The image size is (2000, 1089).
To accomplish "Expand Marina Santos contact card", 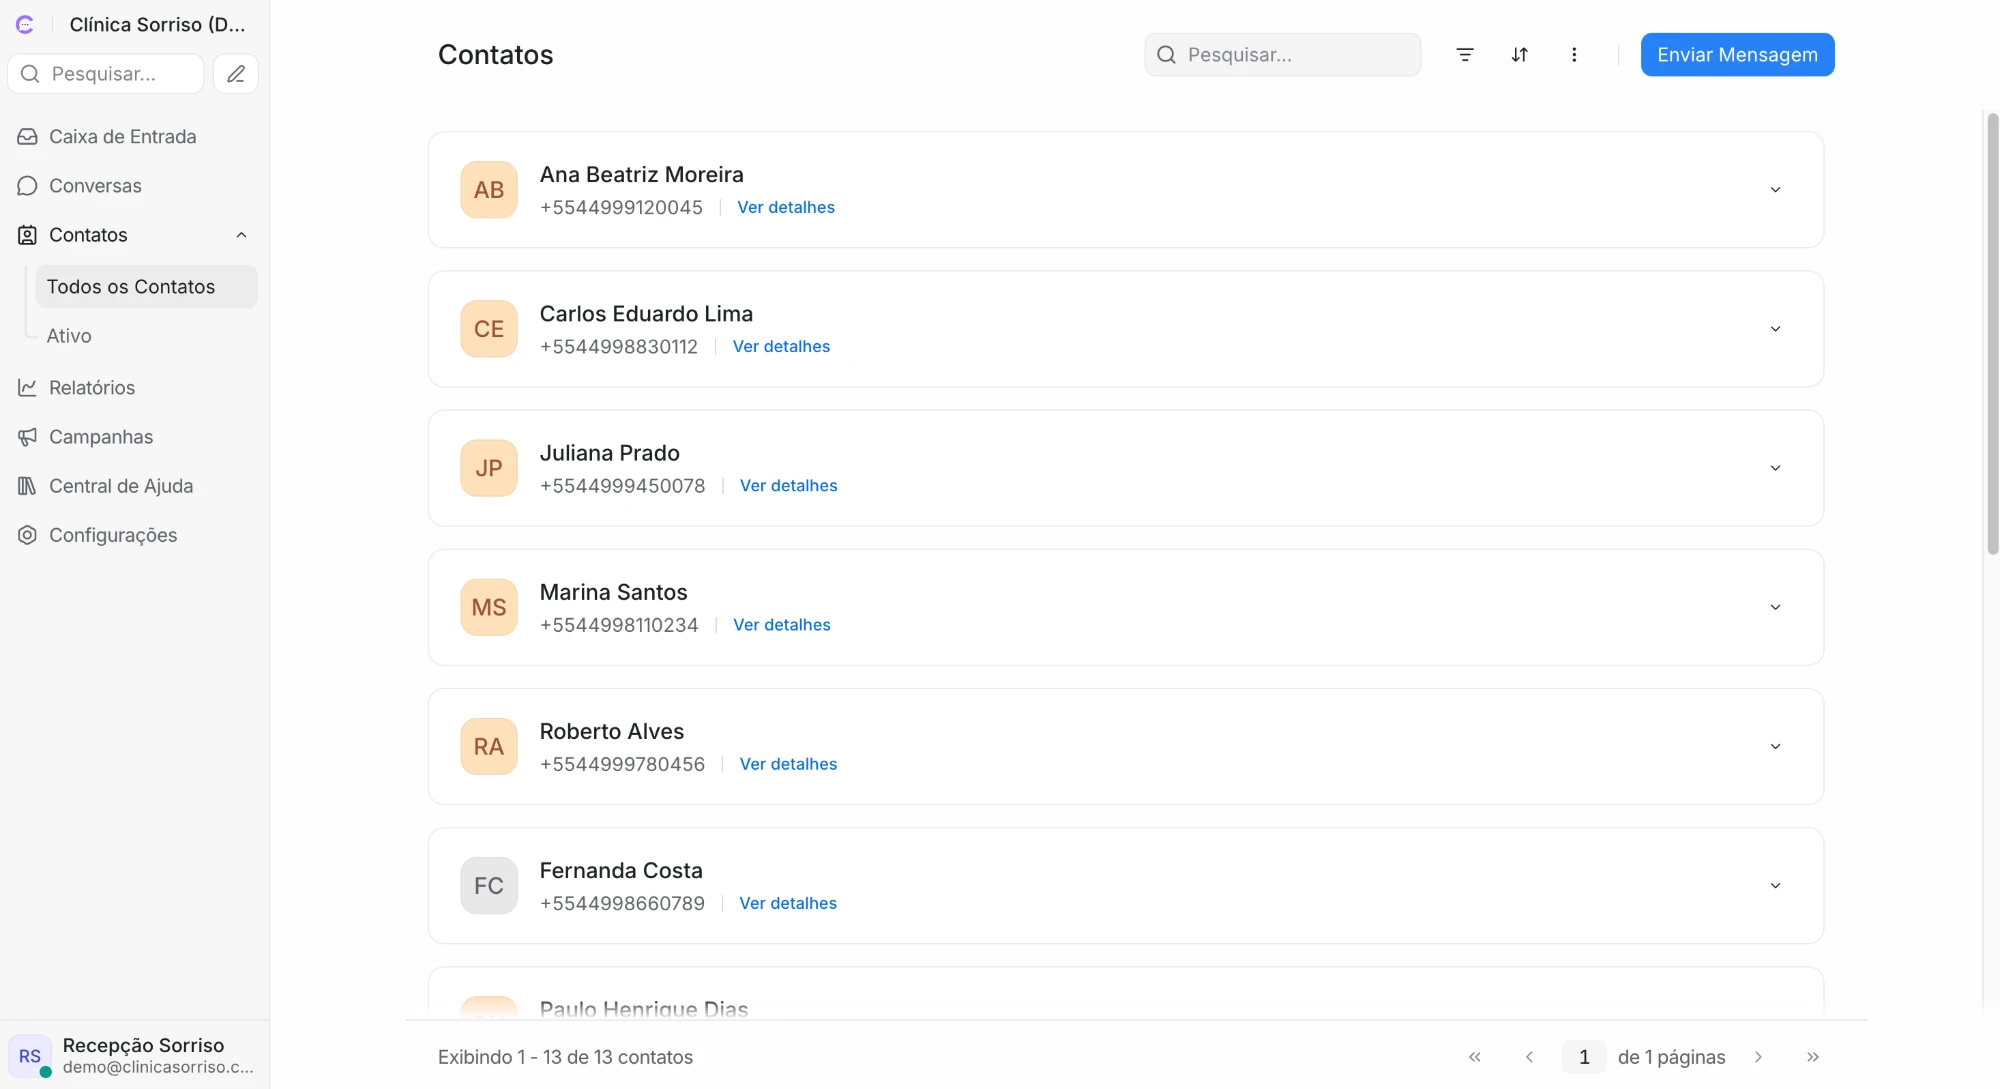I will [1775, 608].
